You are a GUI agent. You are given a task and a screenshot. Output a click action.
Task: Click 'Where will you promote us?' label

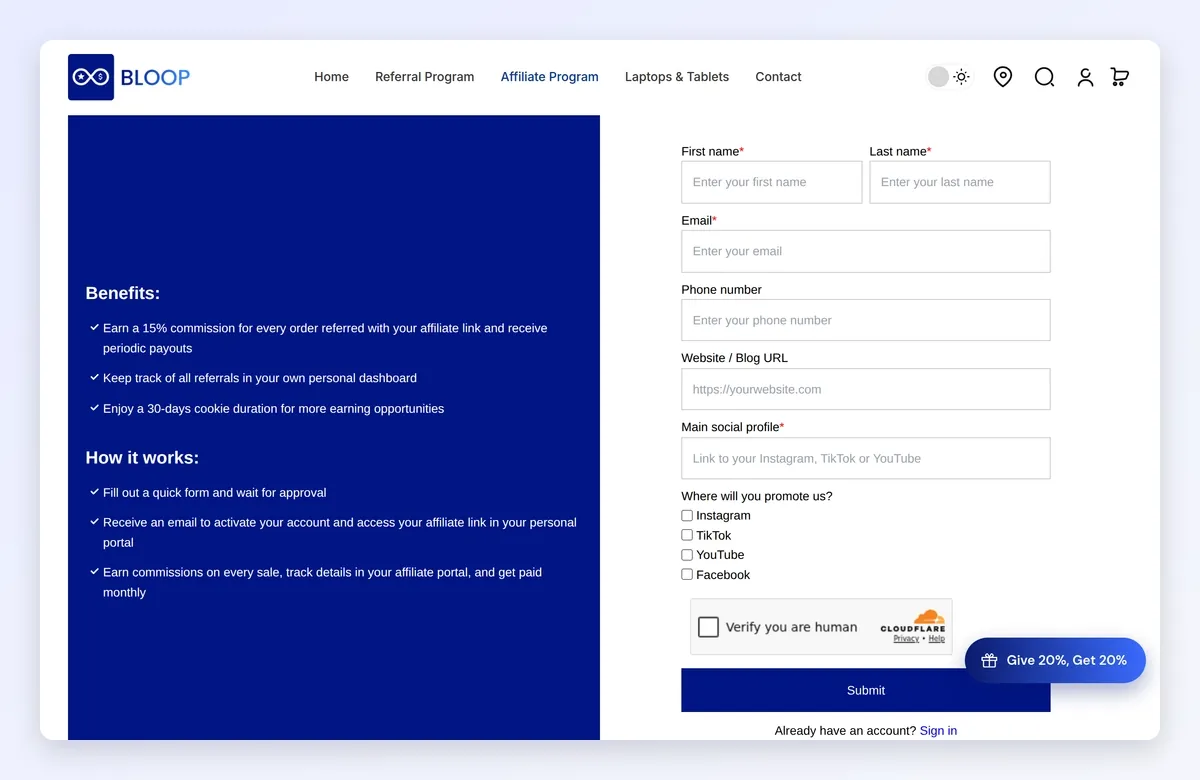757,496
